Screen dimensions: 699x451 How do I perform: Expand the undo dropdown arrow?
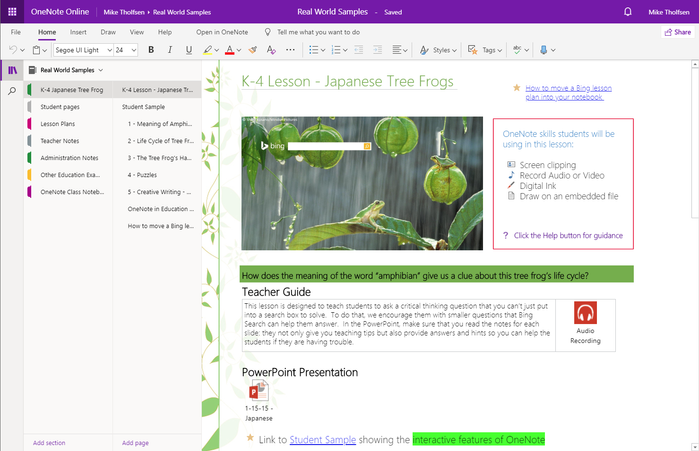tap(22, 50)
